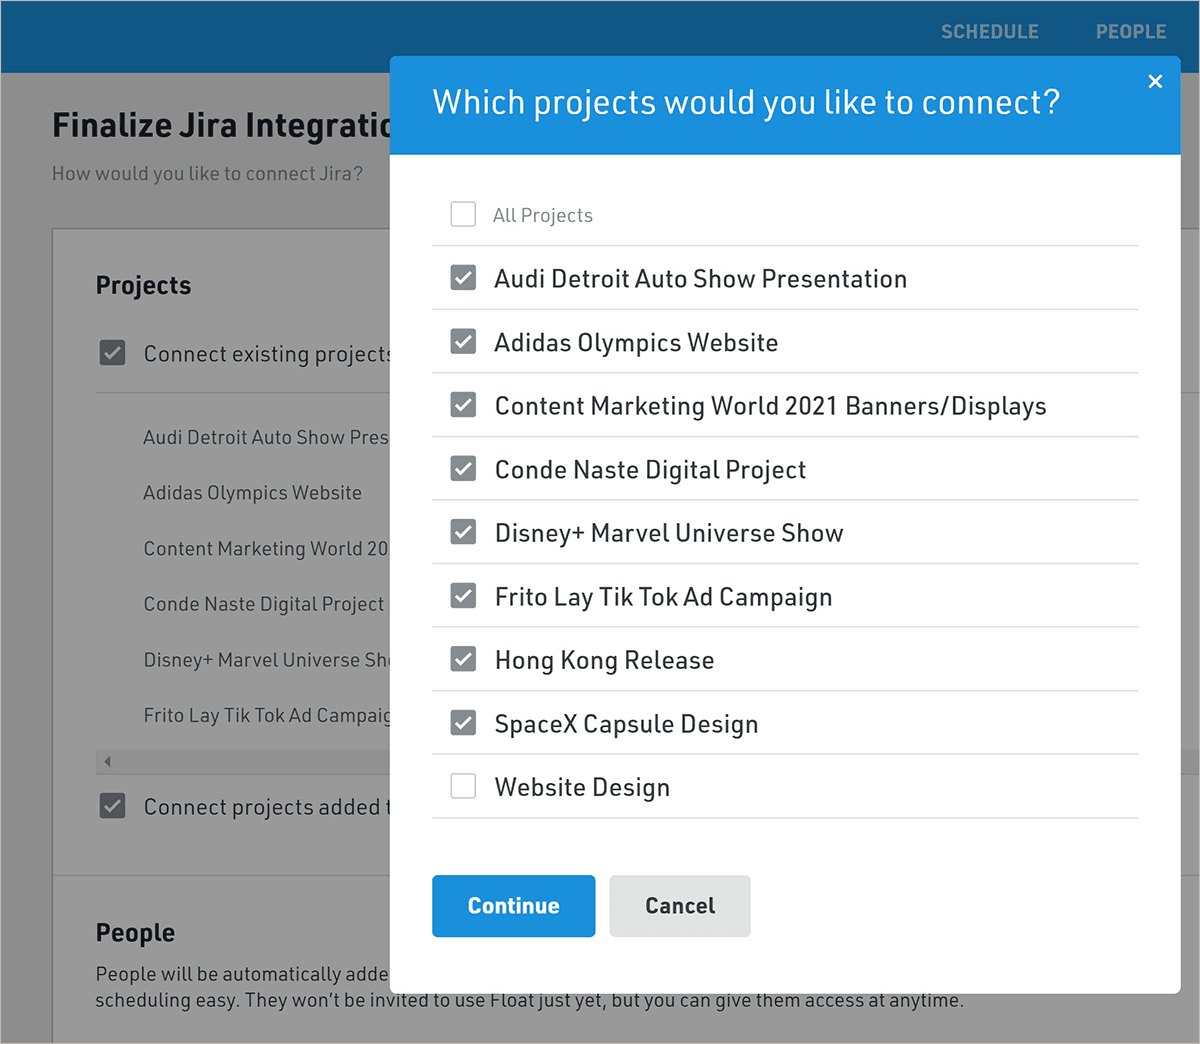
Task: Select Conde Naste Digital Project in background list
Action: pyautogui.click(x=263, y=604)
